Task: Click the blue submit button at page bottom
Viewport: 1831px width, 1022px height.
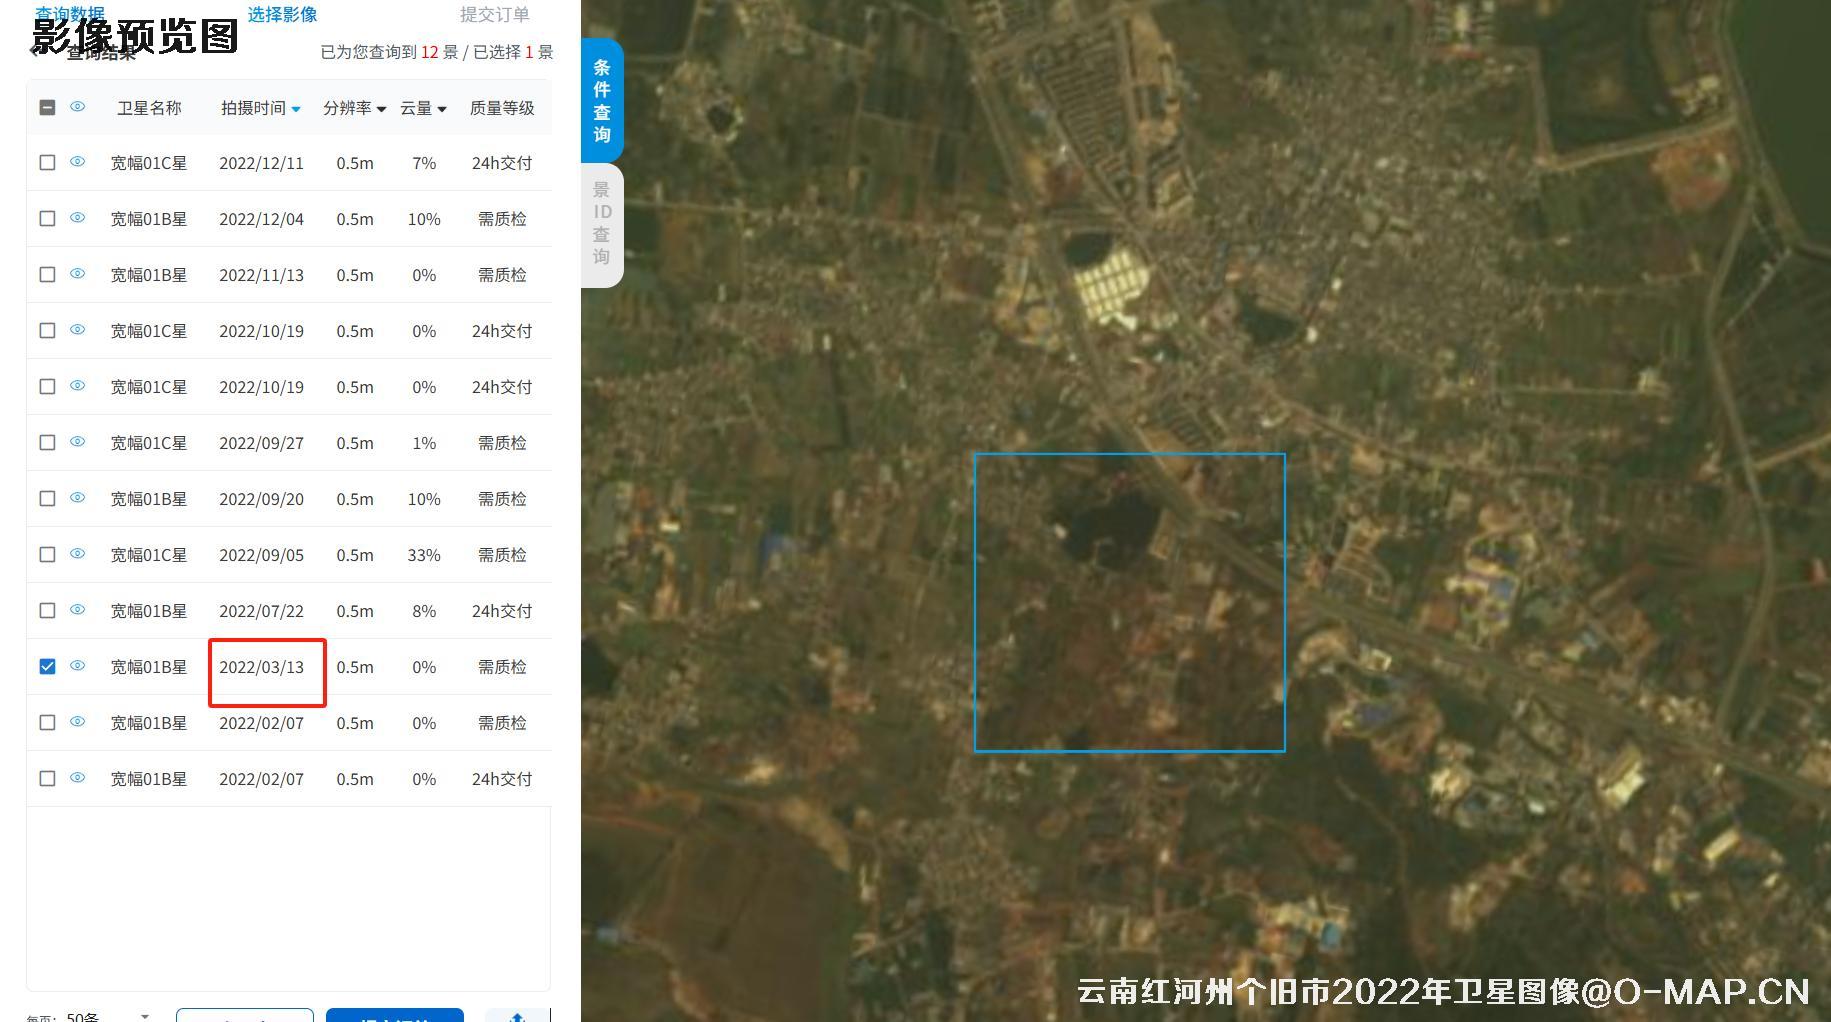Action: [394, 1017]
